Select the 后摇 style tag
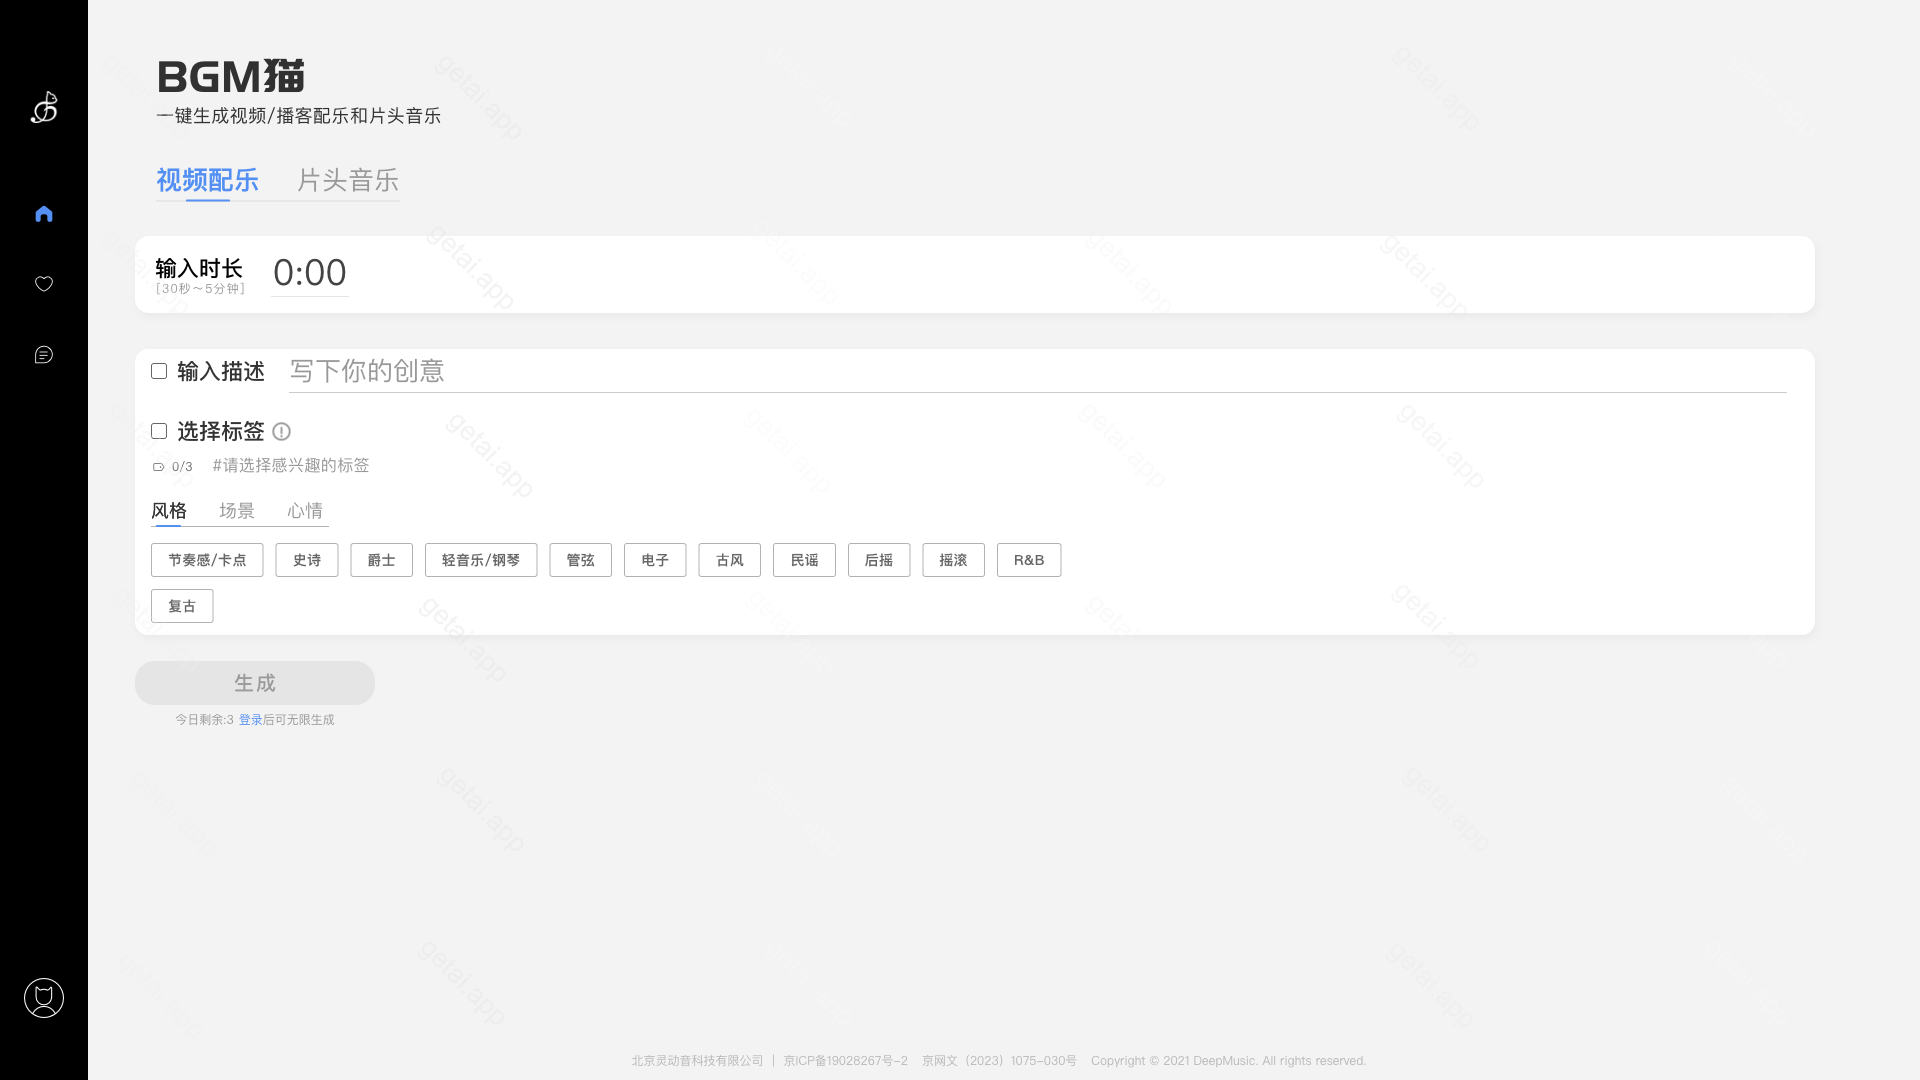1920x1080 pixels. (879, 560)
